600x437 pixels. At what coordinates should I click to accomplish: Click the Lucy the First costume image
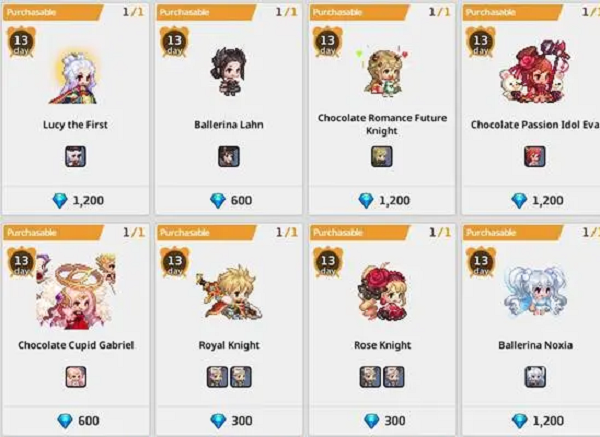[x=74, y=78]
